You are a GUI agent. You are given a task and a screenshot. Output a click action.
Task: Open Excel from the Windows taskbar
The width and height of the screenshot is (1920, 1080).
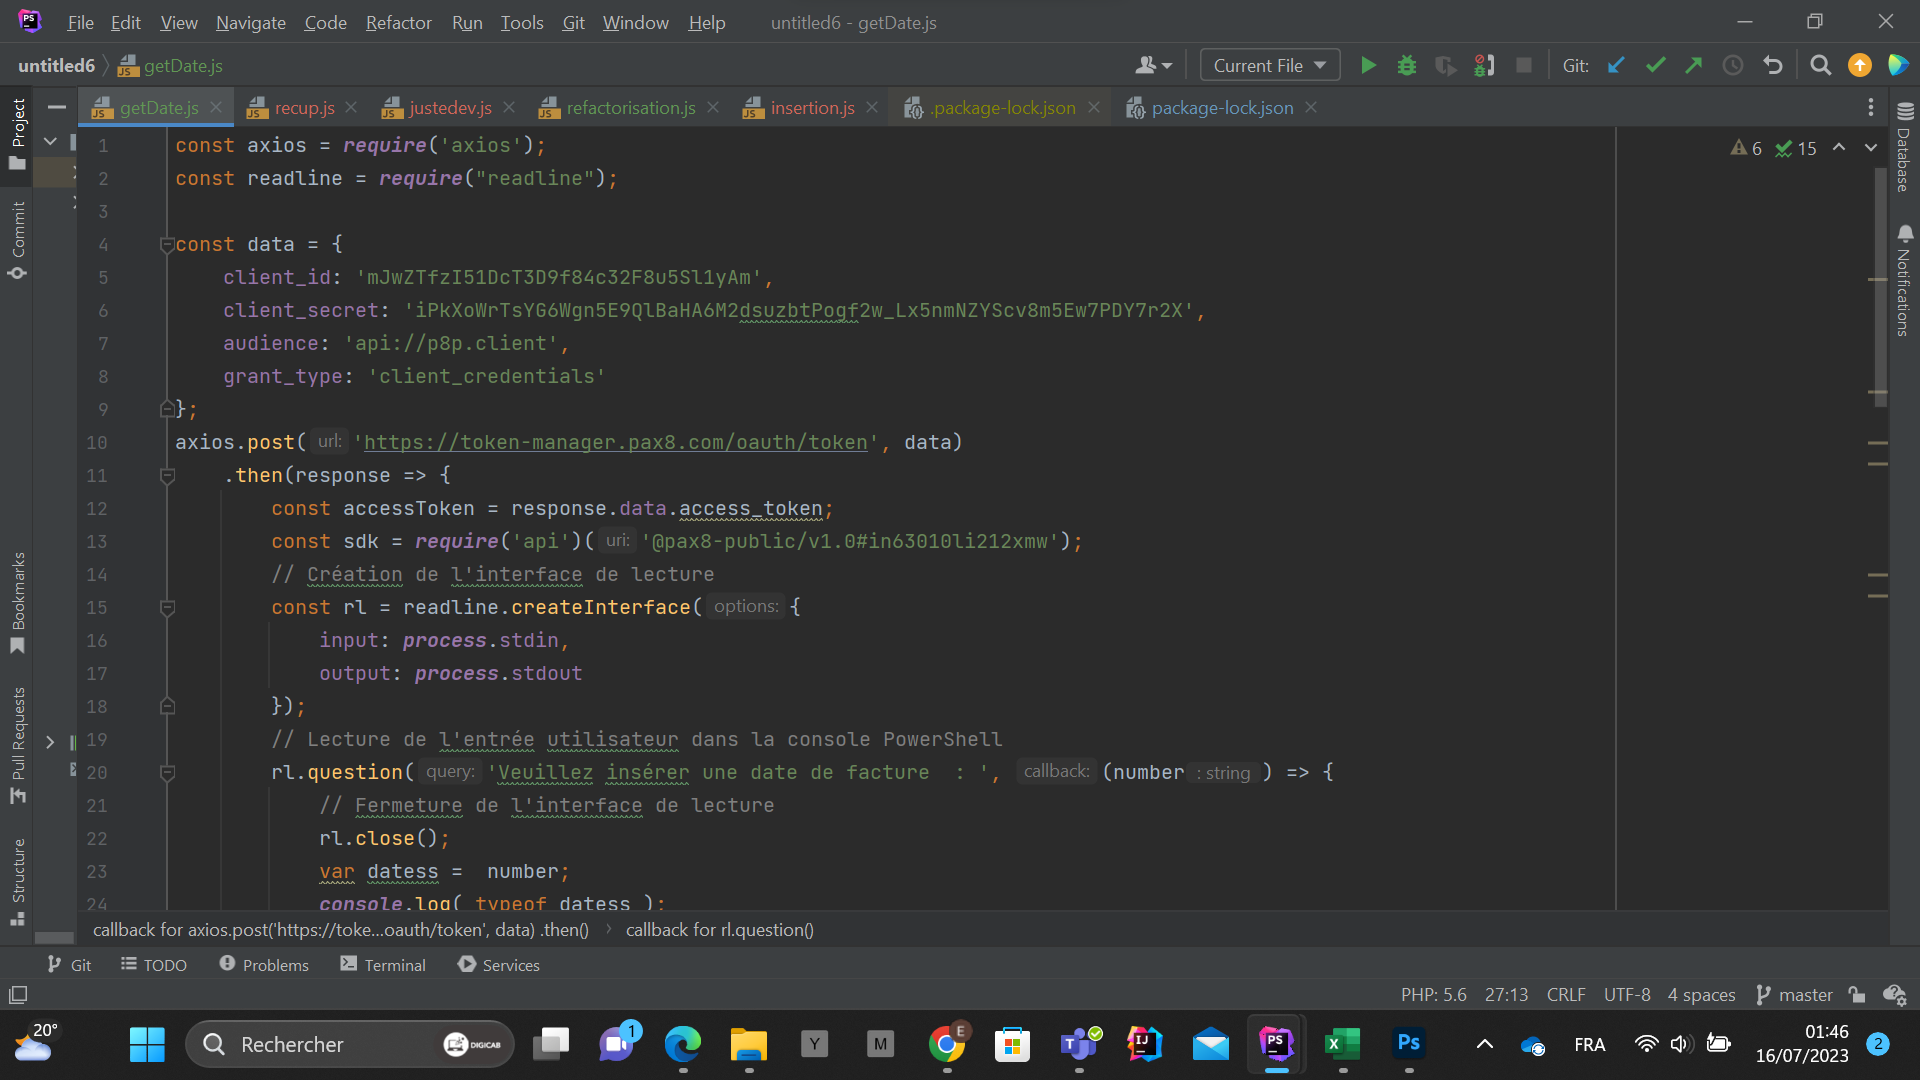click(x=1342, y=1045)
